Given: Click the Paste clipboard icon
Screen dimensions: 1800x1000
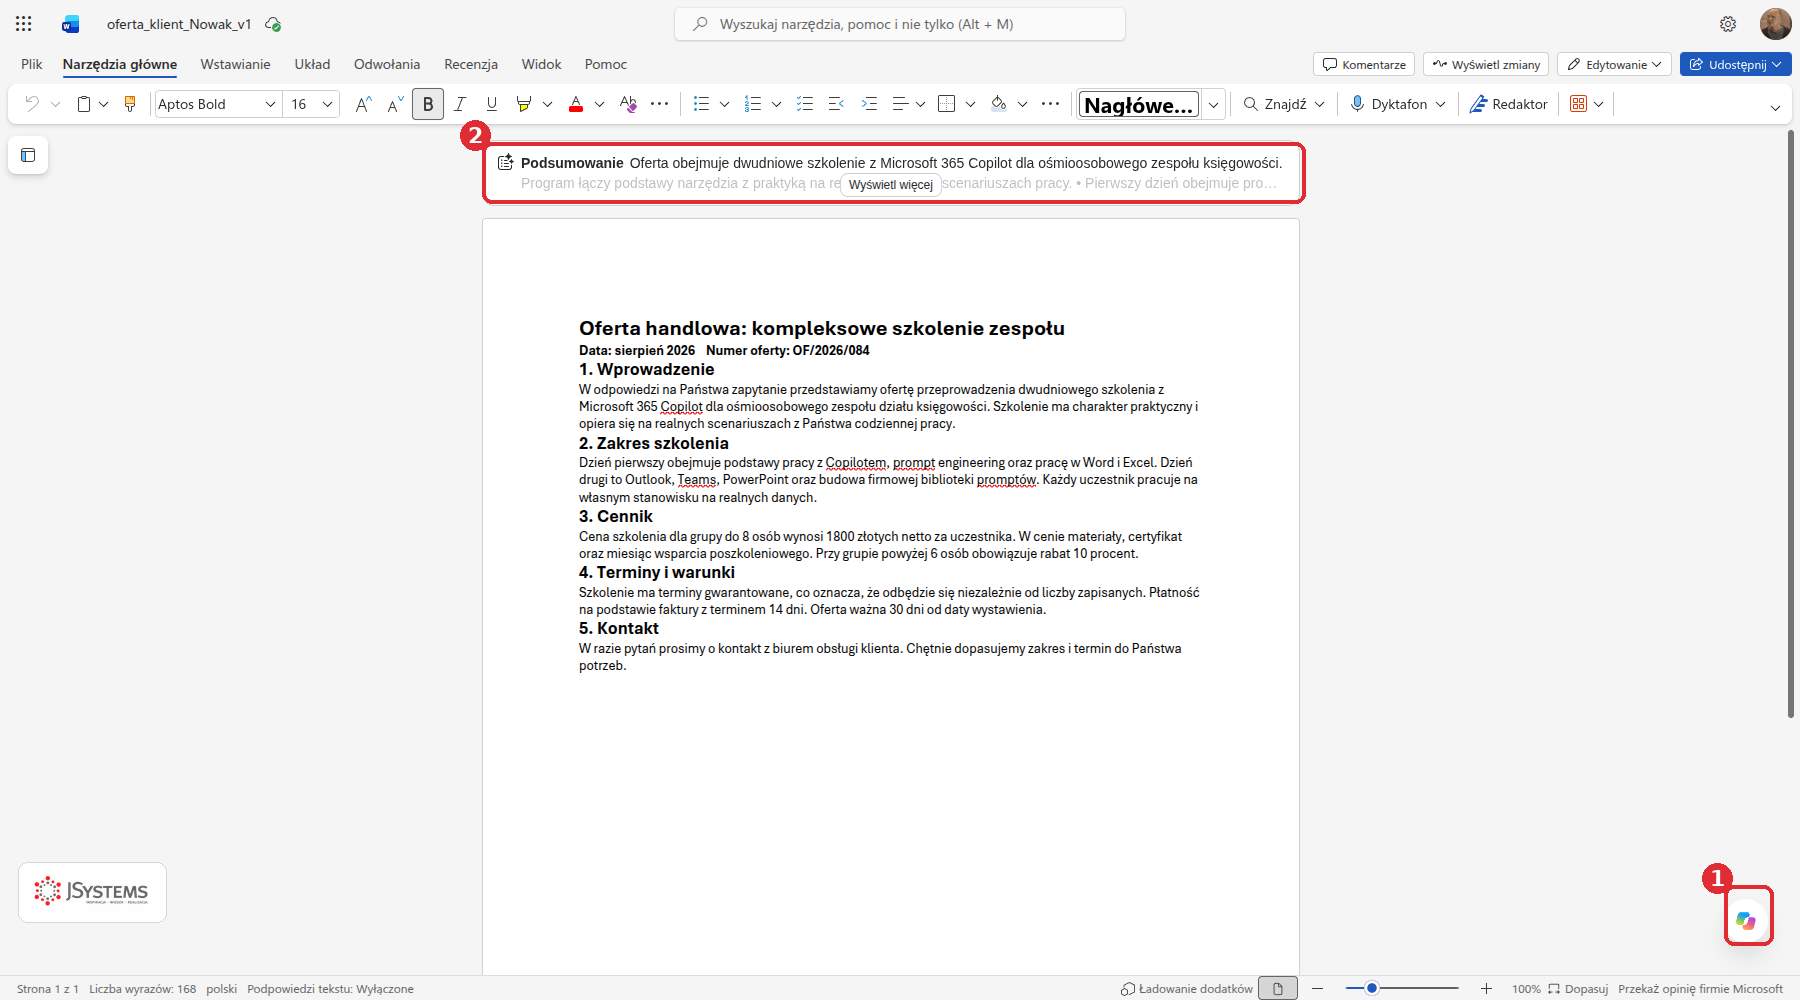Looking at the screenshot, I should (84, 104).
